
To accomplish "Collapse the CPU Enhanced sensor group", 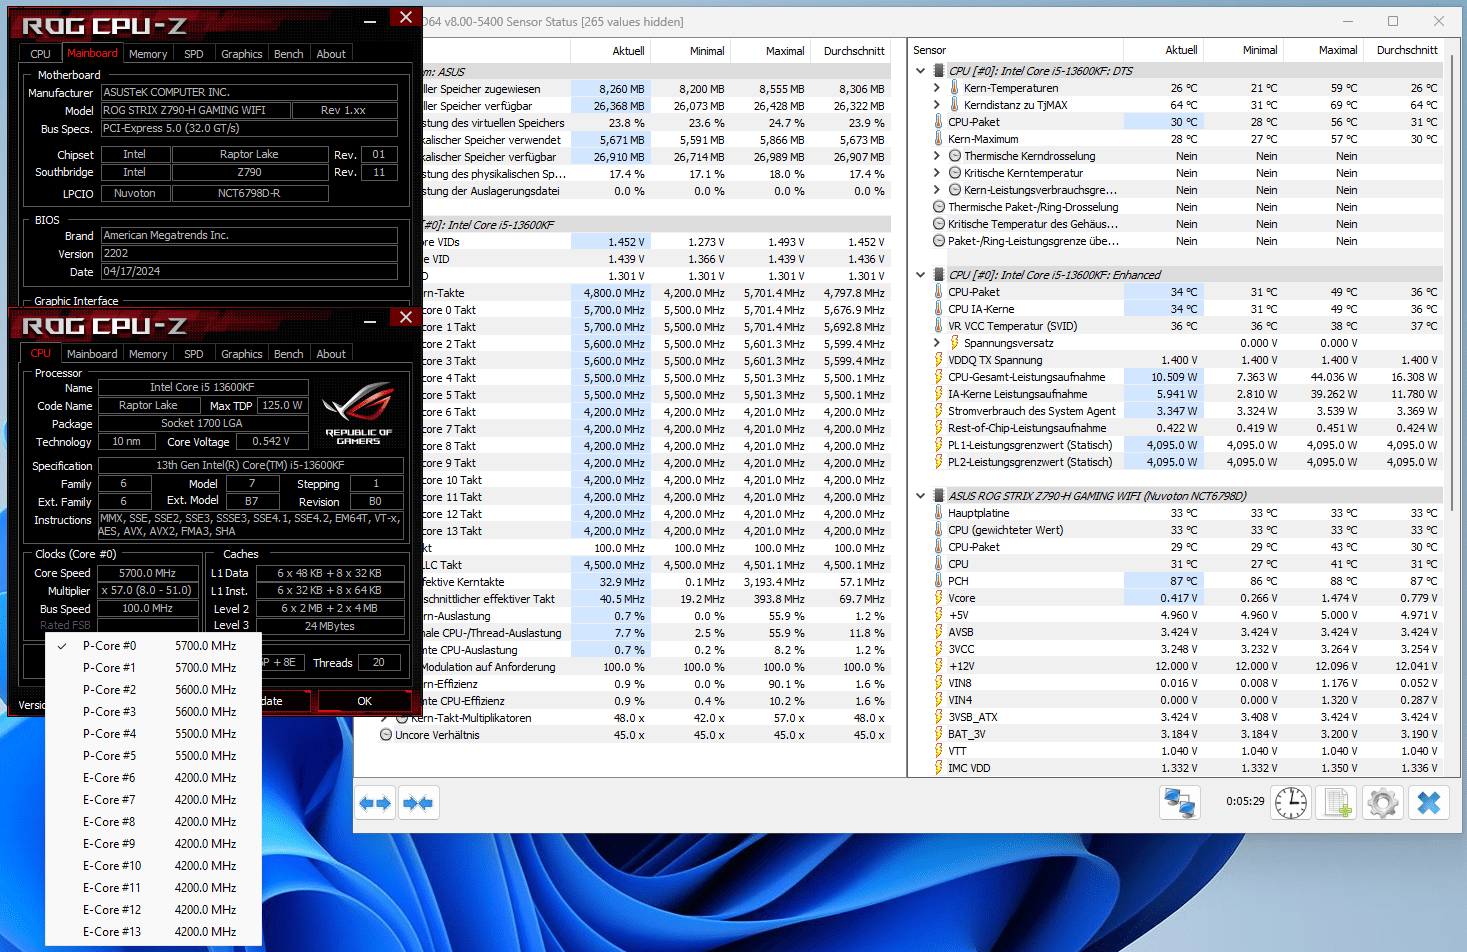I will click(x=921, y=275).
